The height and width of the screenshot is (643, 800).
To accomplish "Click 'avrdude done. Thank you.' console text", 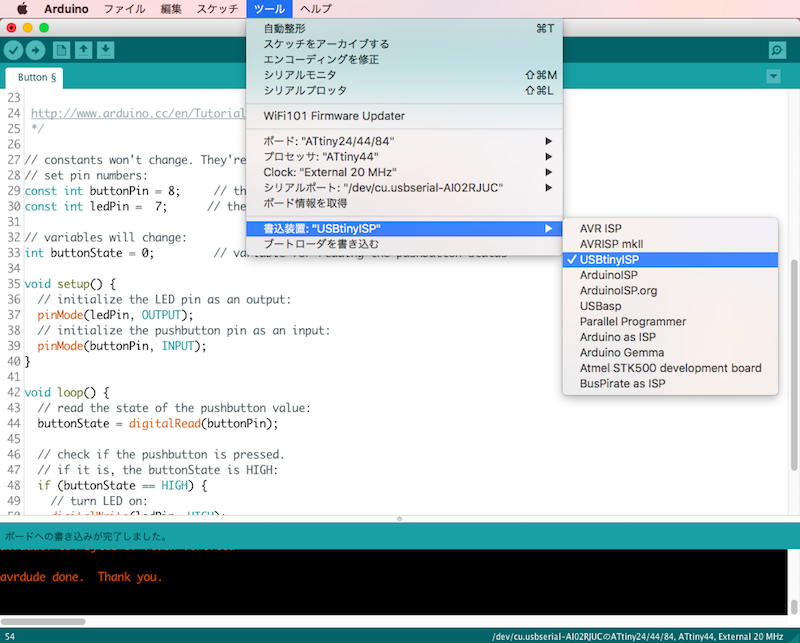I will (81, 577).
